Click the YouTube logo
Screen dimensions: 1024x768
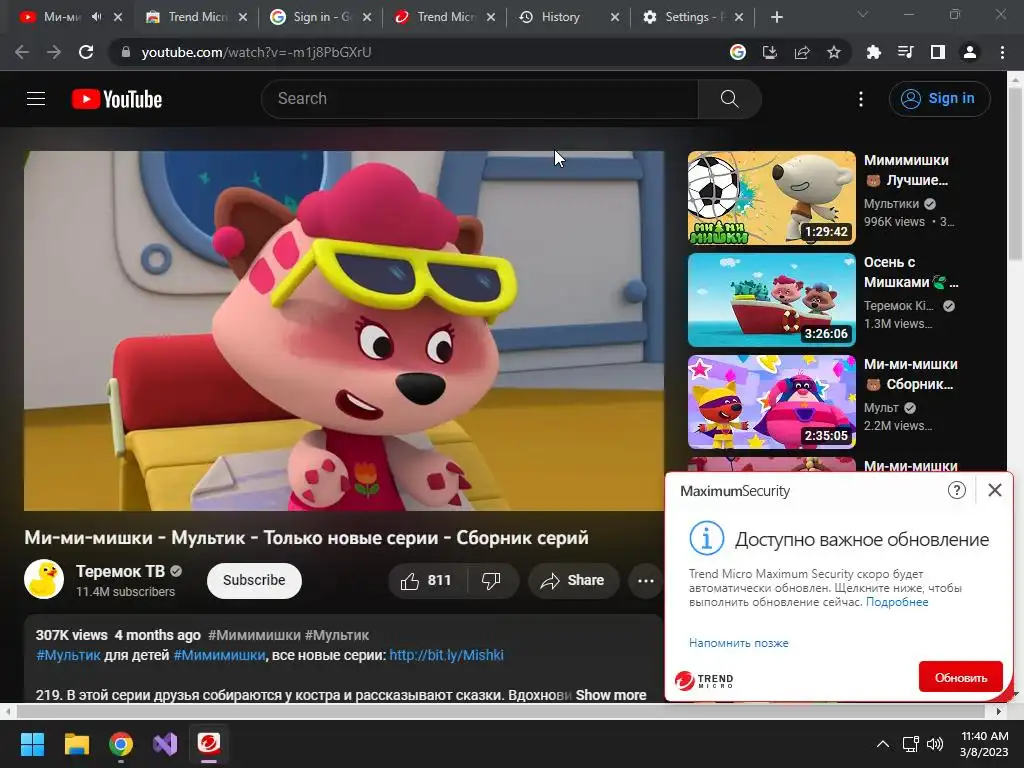click(x=117, y=99)
